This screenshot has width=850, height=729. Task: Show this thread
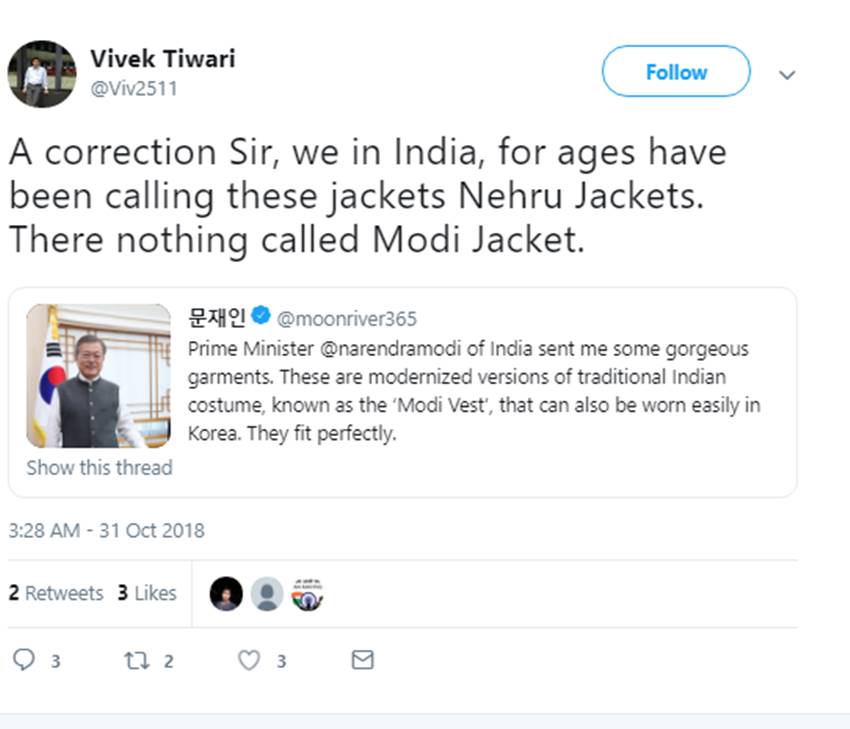pyautogui.click(x=99, y=468)
